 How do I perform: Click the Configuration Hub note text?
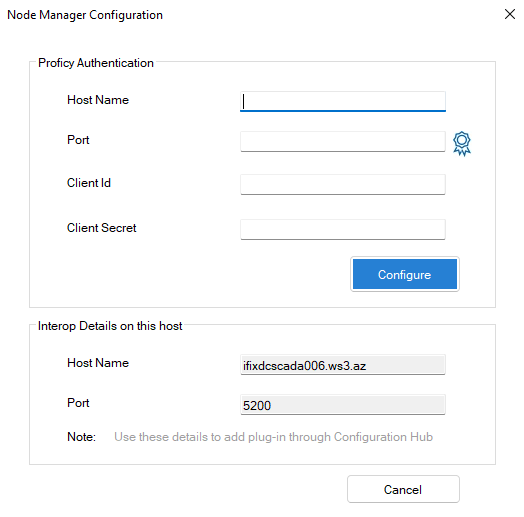273,437
